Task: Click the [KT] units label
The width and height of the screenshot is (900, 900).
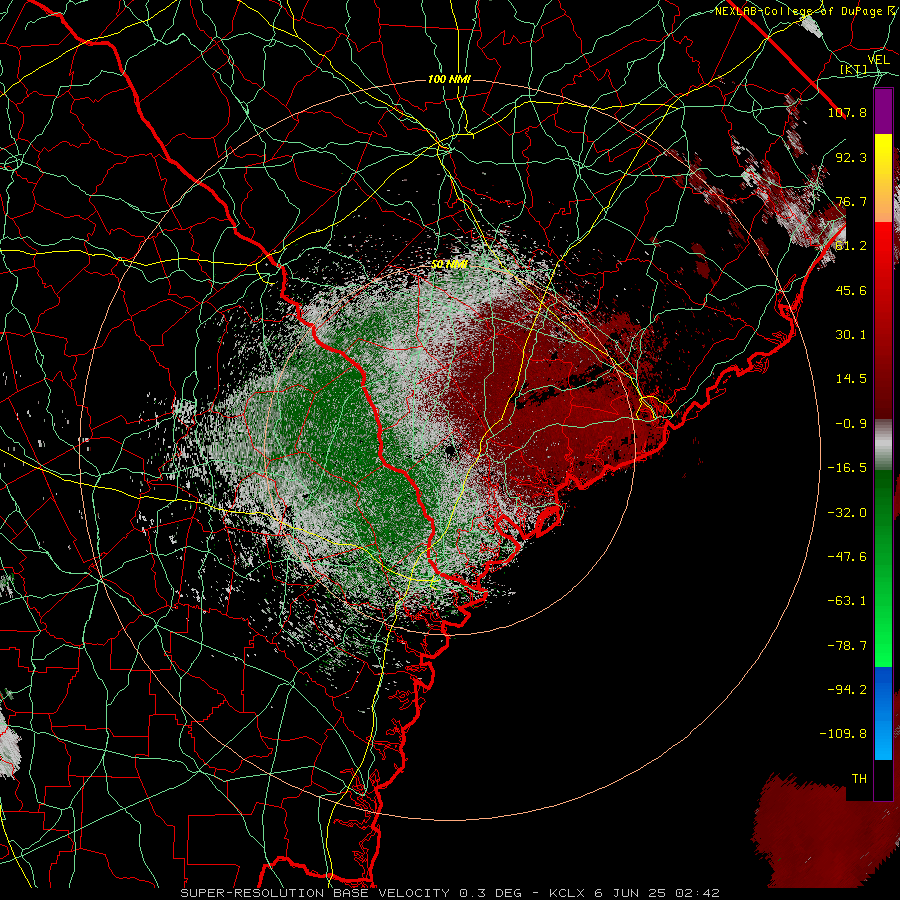Action: click(x=853, y=69)
